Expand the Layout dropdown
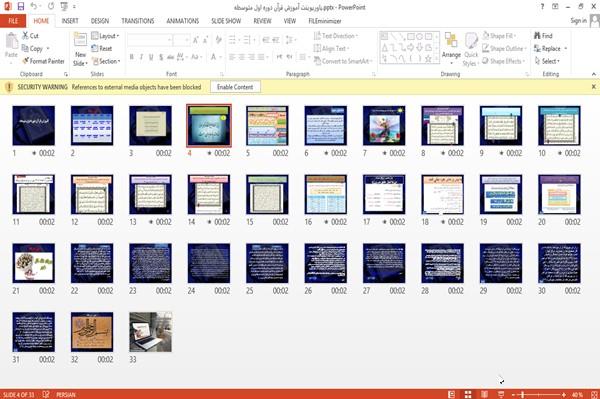This screenshot has height=399, width=600. [105, 36]
